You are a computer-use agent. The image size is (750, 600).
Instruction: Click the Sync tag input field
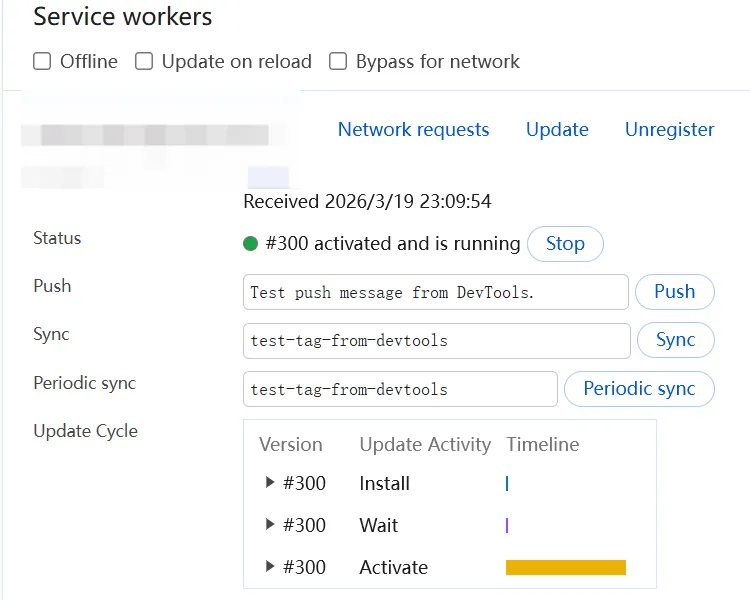(x=436, y=340)
